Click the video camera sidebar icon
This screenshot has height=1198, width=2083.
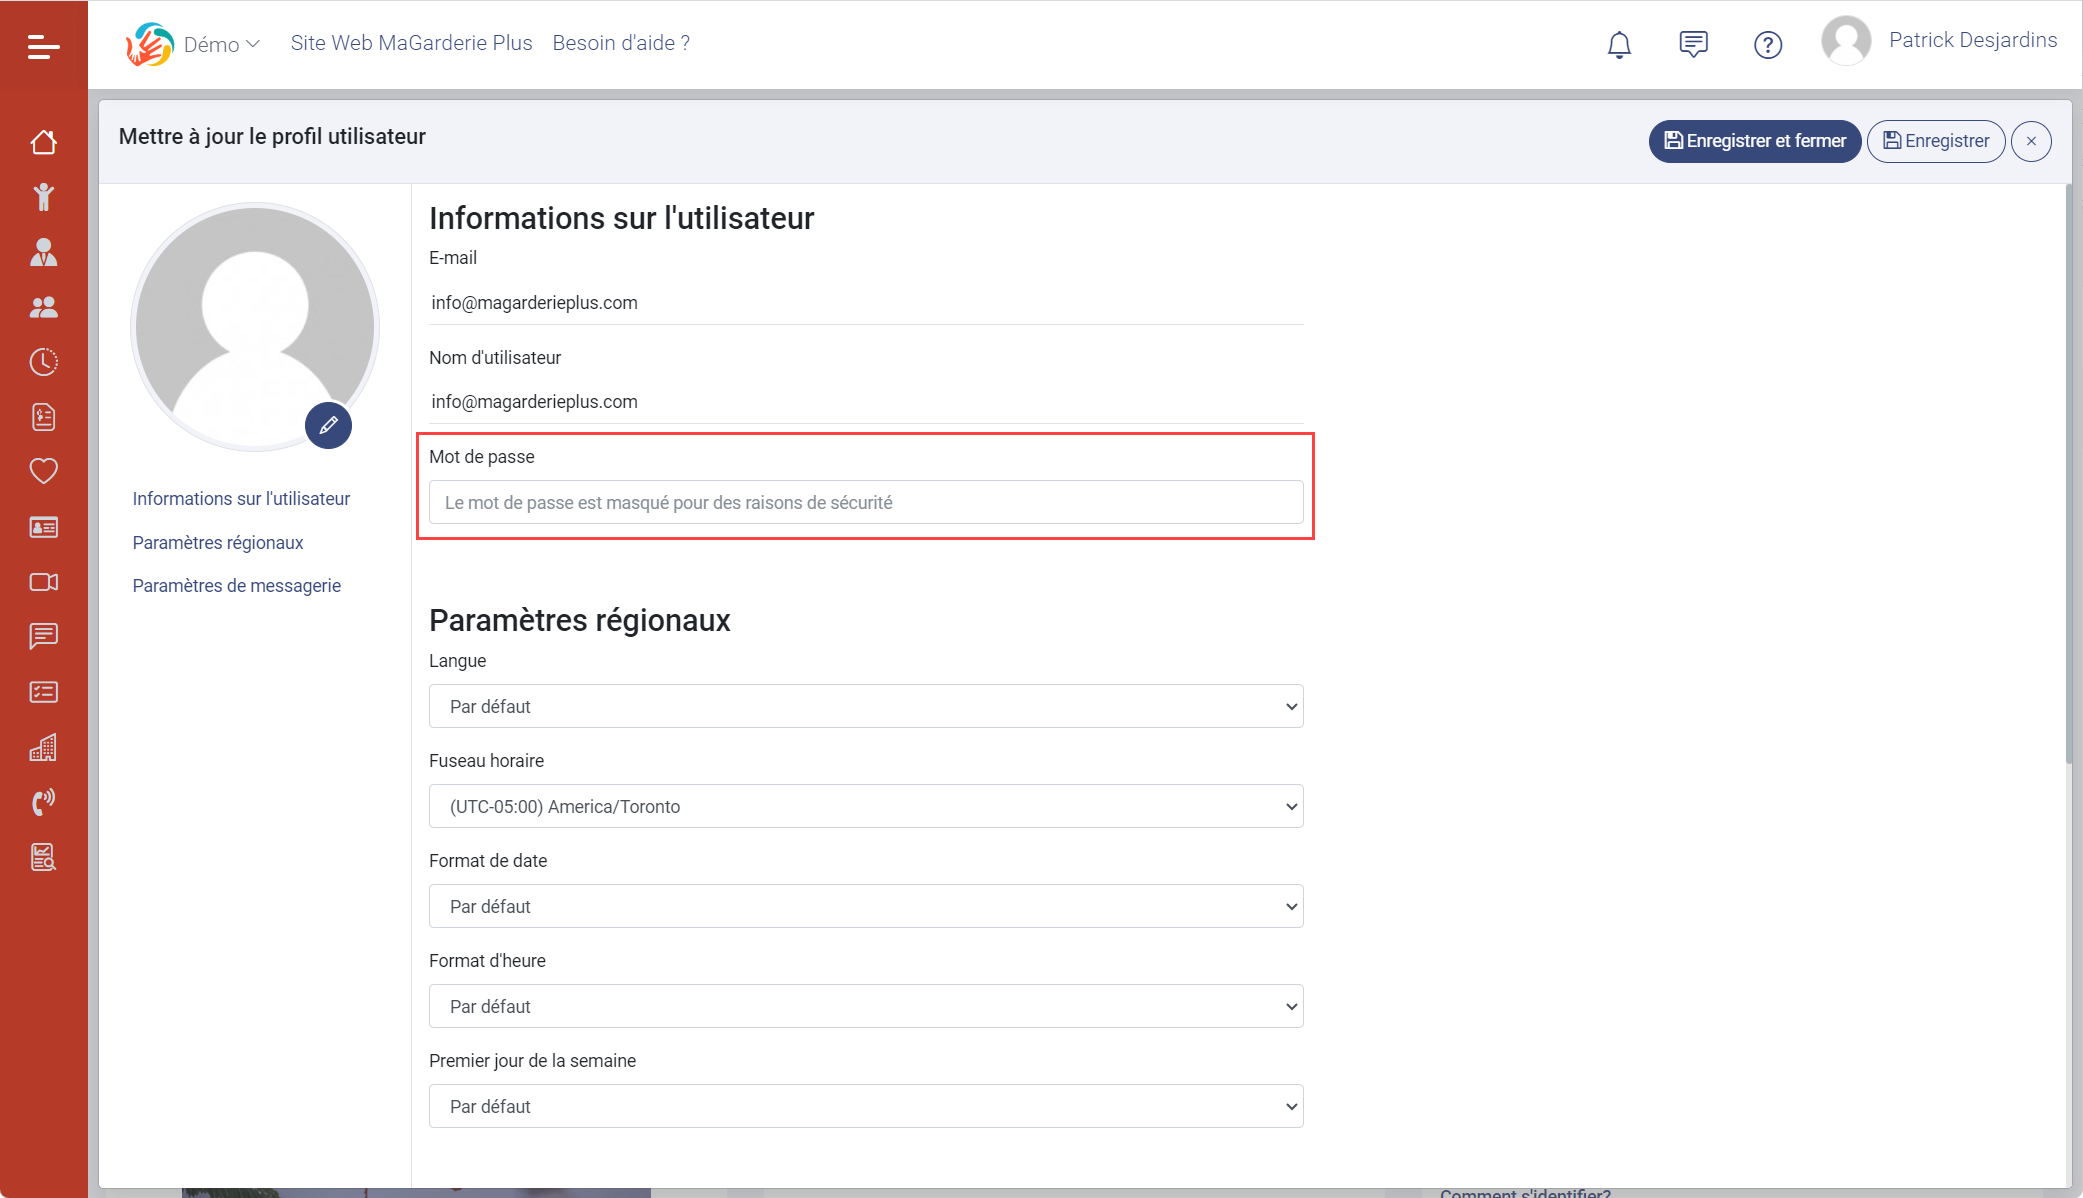tap(43, 582)
